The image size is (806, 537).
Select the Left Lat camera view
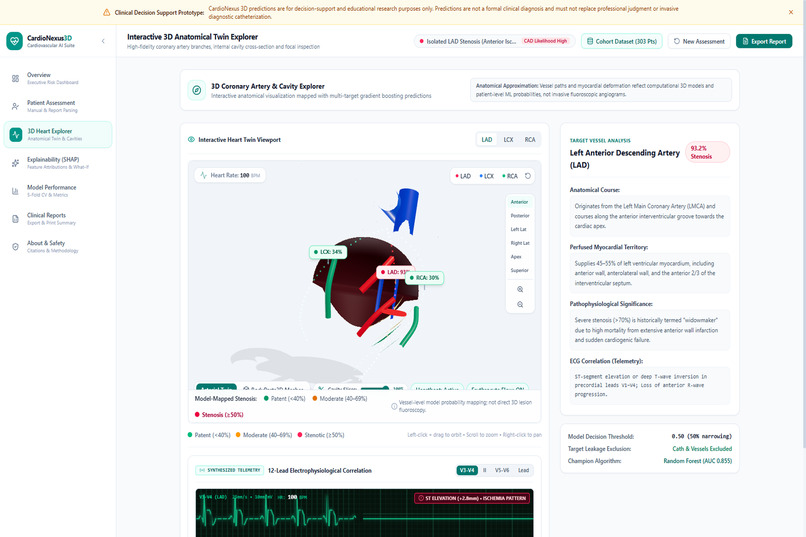[x=518, y=229]
